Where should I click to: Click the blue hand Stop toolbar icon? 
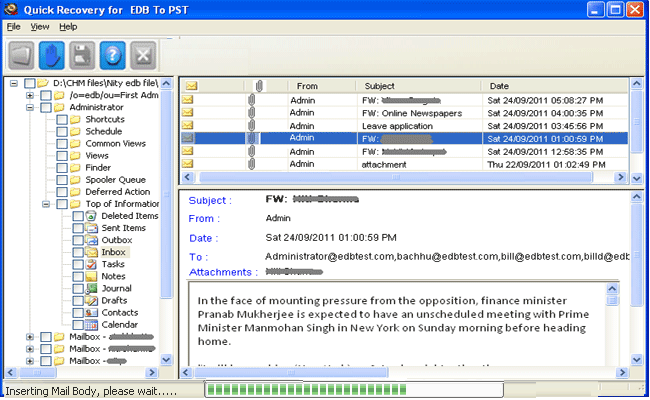[x=52, y=55]
